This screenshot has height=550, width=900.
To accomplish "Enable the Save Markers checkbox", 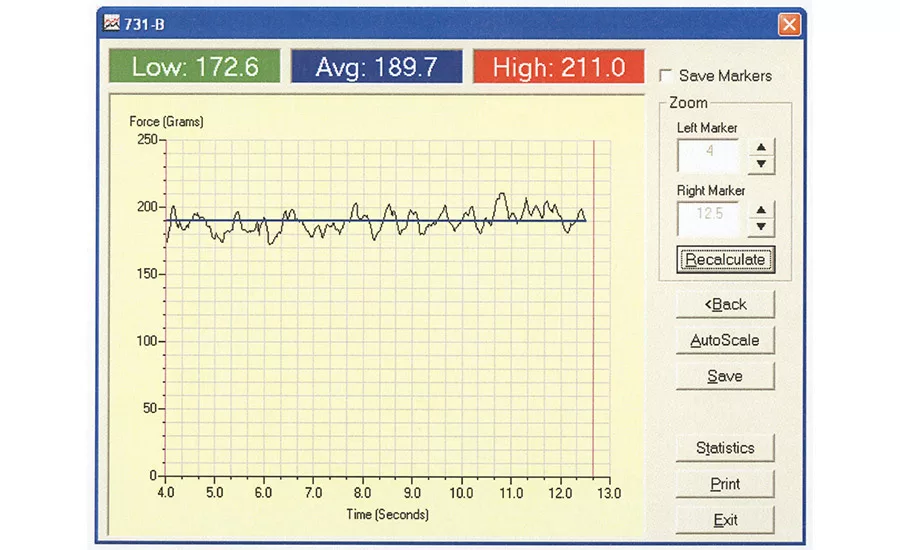I will [x=666, y=76].
